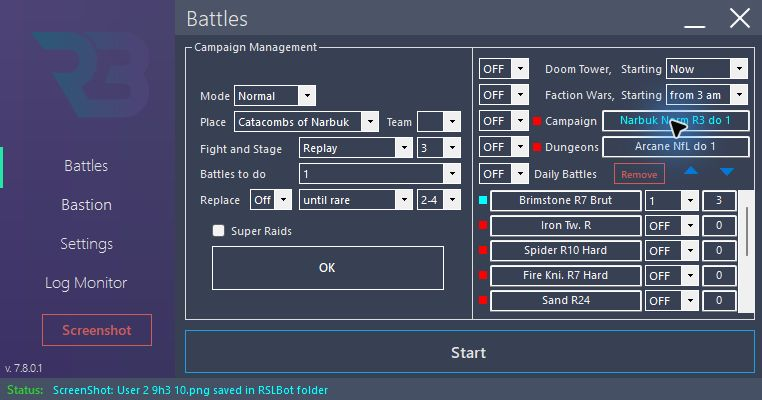This screenshot has height=400, width=762.
Task: Open Doom Tower Starting Now dropdown
Action: point(707,69)
